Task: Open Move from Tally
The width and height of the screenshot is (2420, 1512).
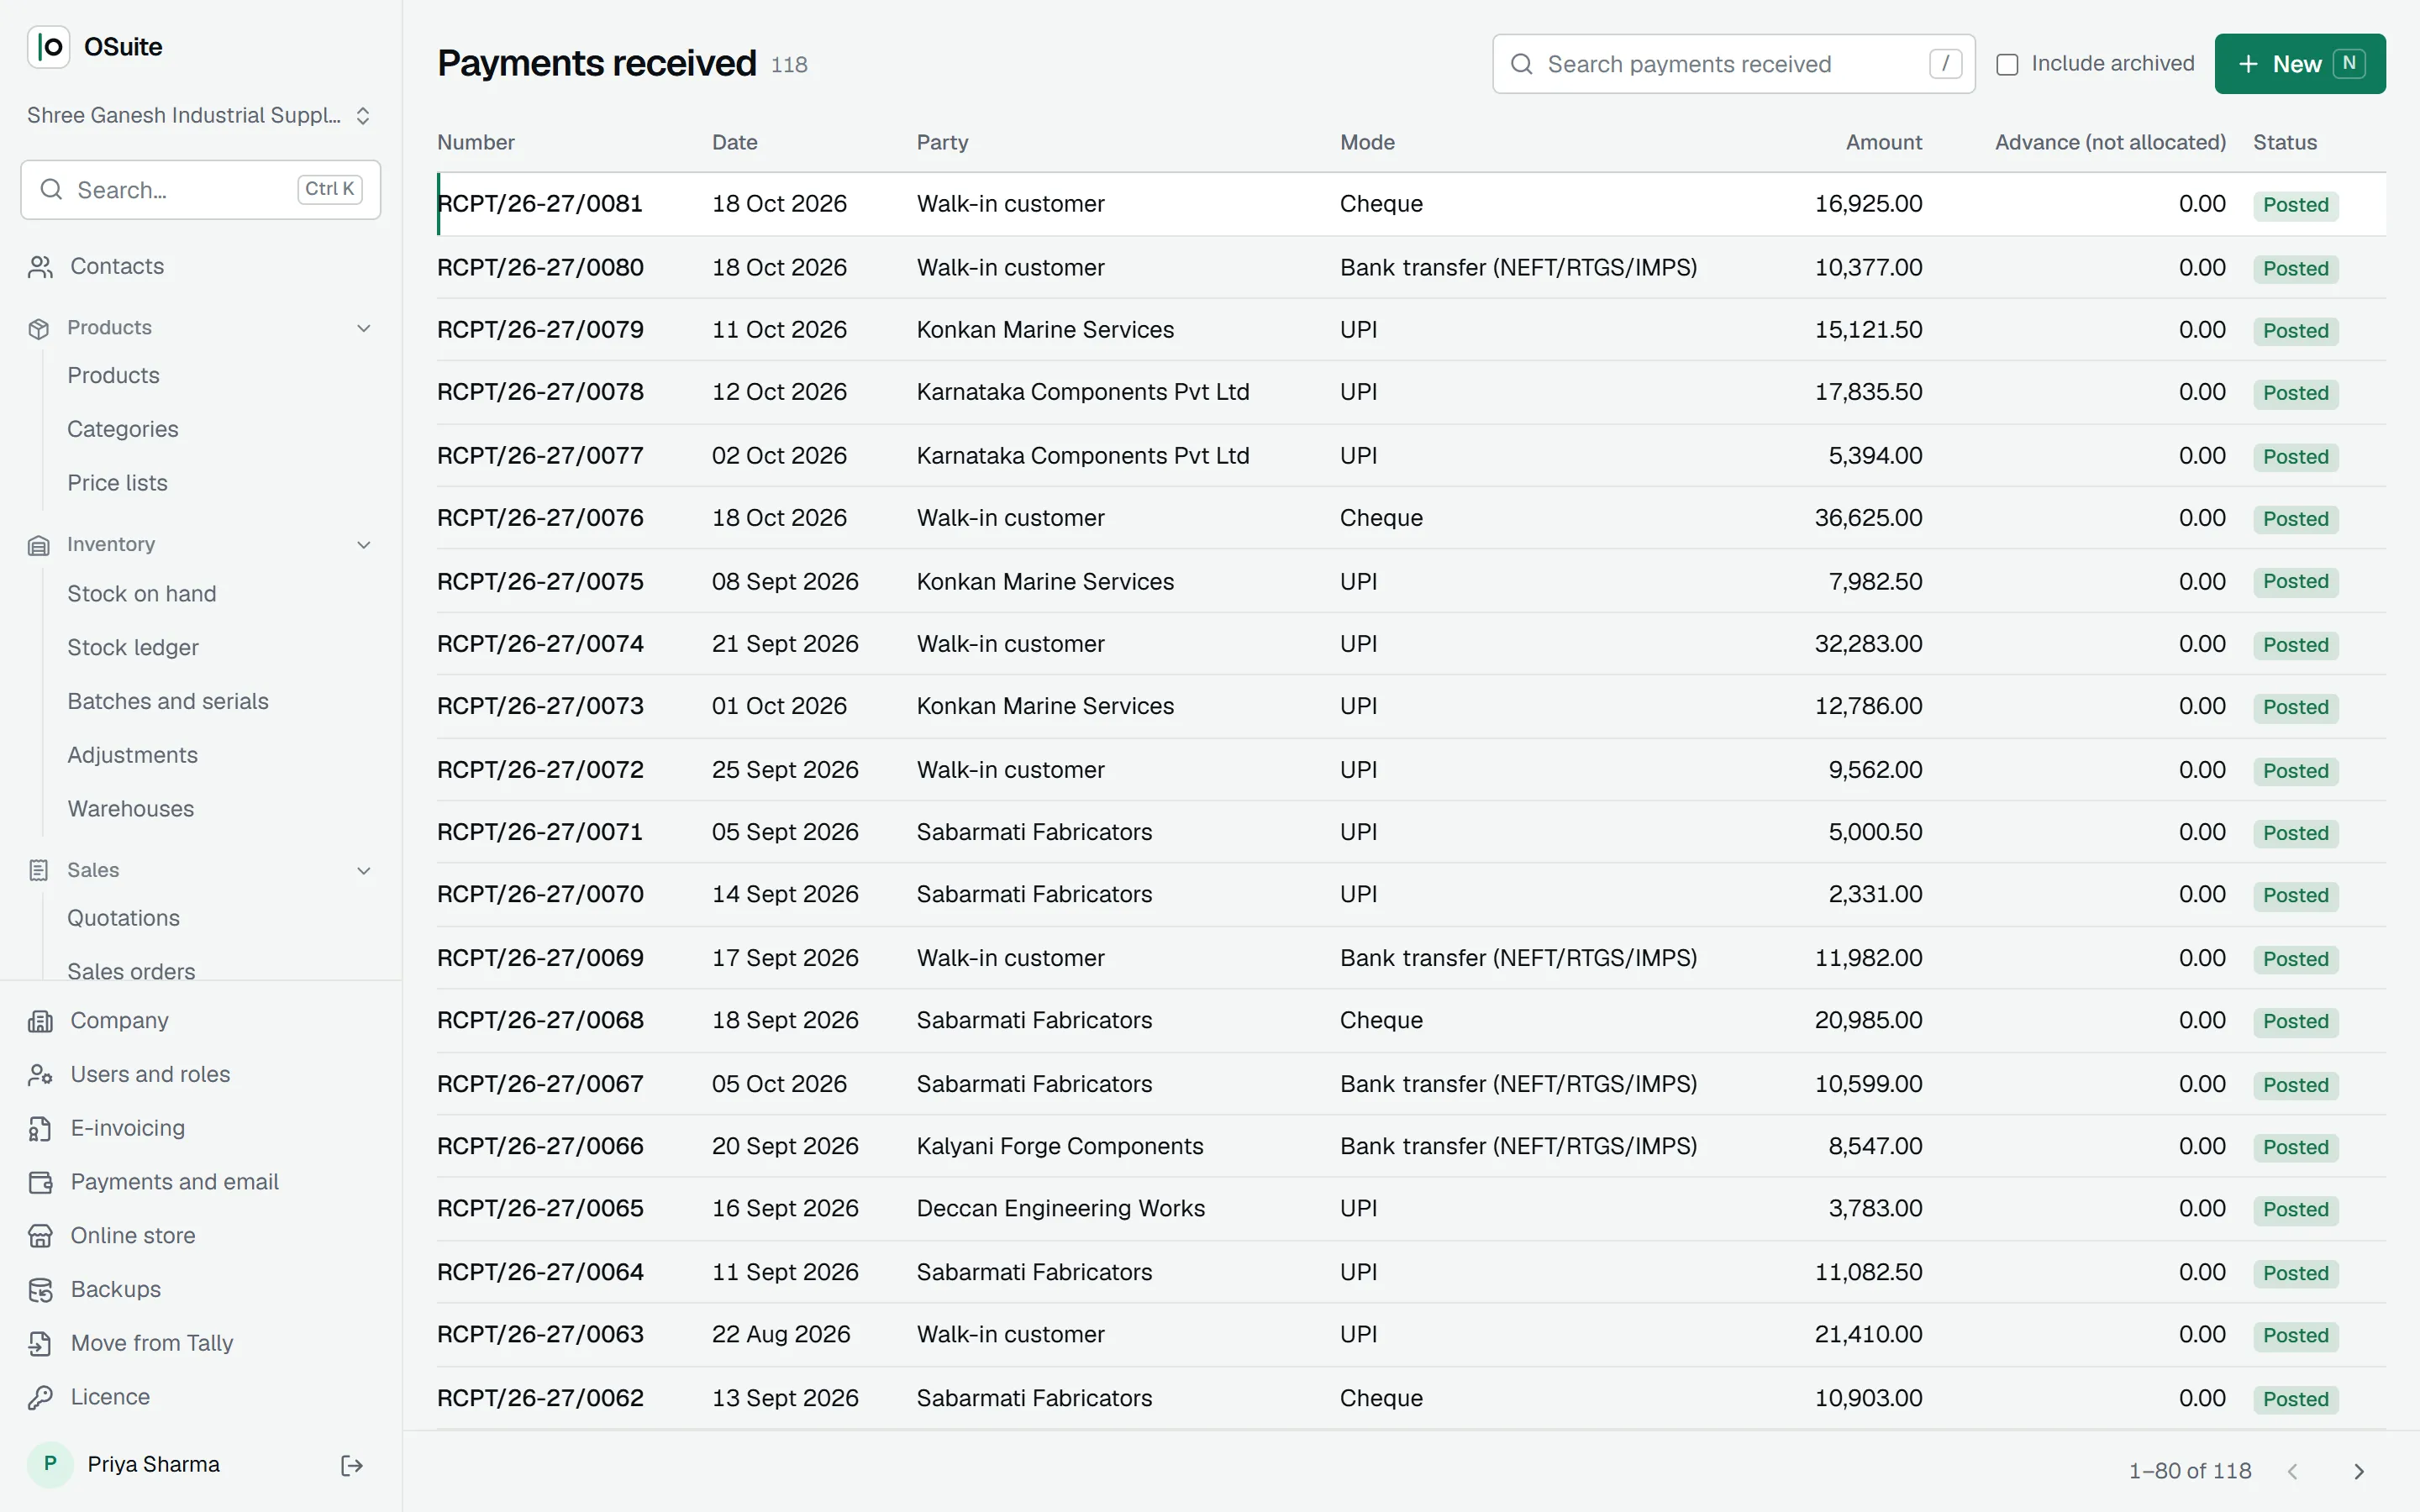Action: (152, 1343)
